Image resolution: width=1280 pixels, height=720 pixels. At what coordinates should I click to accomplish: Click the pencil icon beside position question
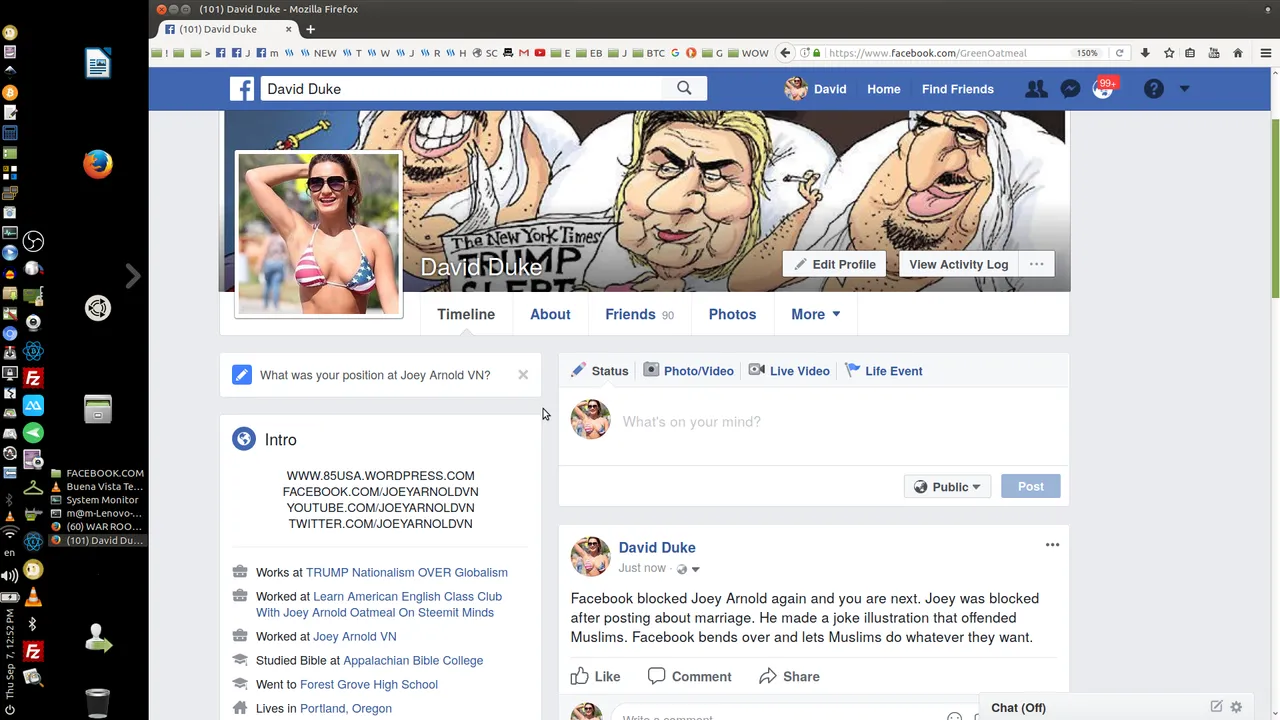click(x=242, y=375)
